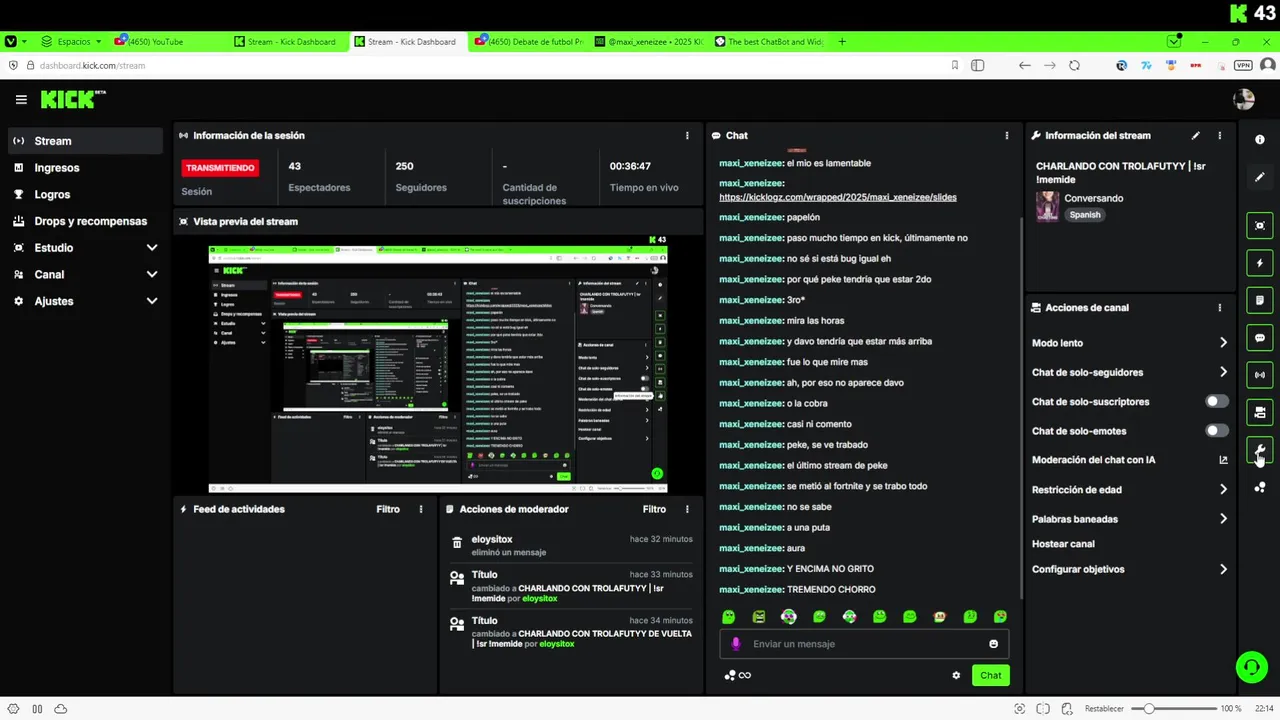Adjust the browser zoom slider
The width and height of the screenshot is (1280, 720).
click(x=1172, y=709)
